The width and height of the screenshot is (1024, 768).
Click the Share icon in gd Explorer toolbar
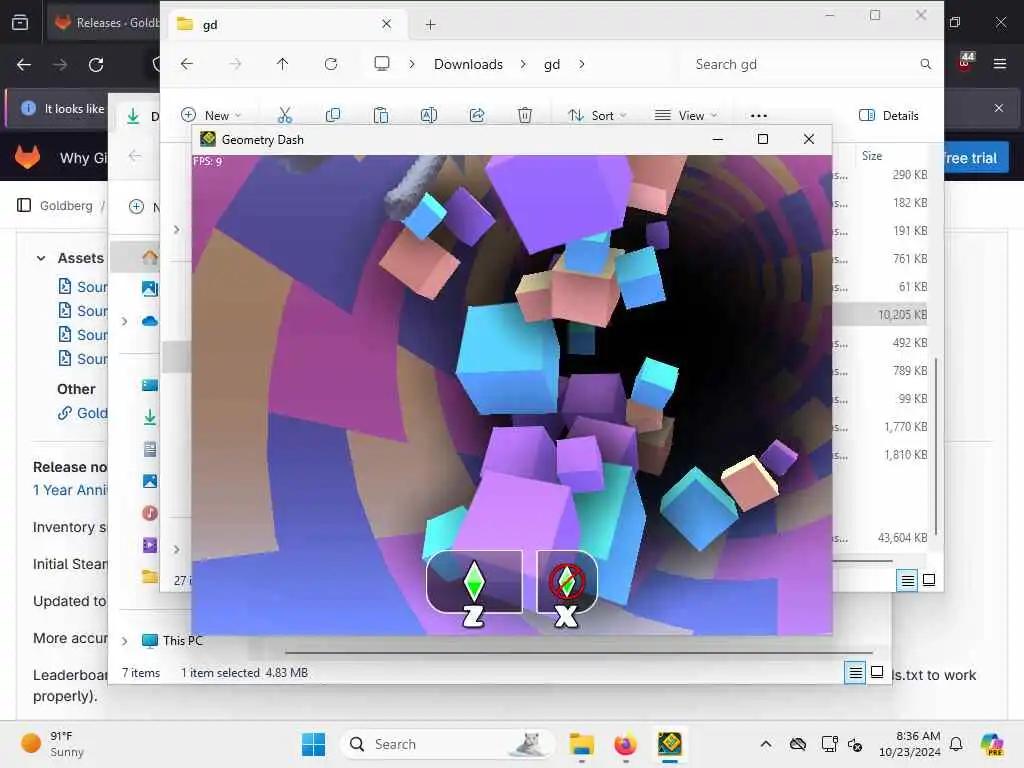477,116
